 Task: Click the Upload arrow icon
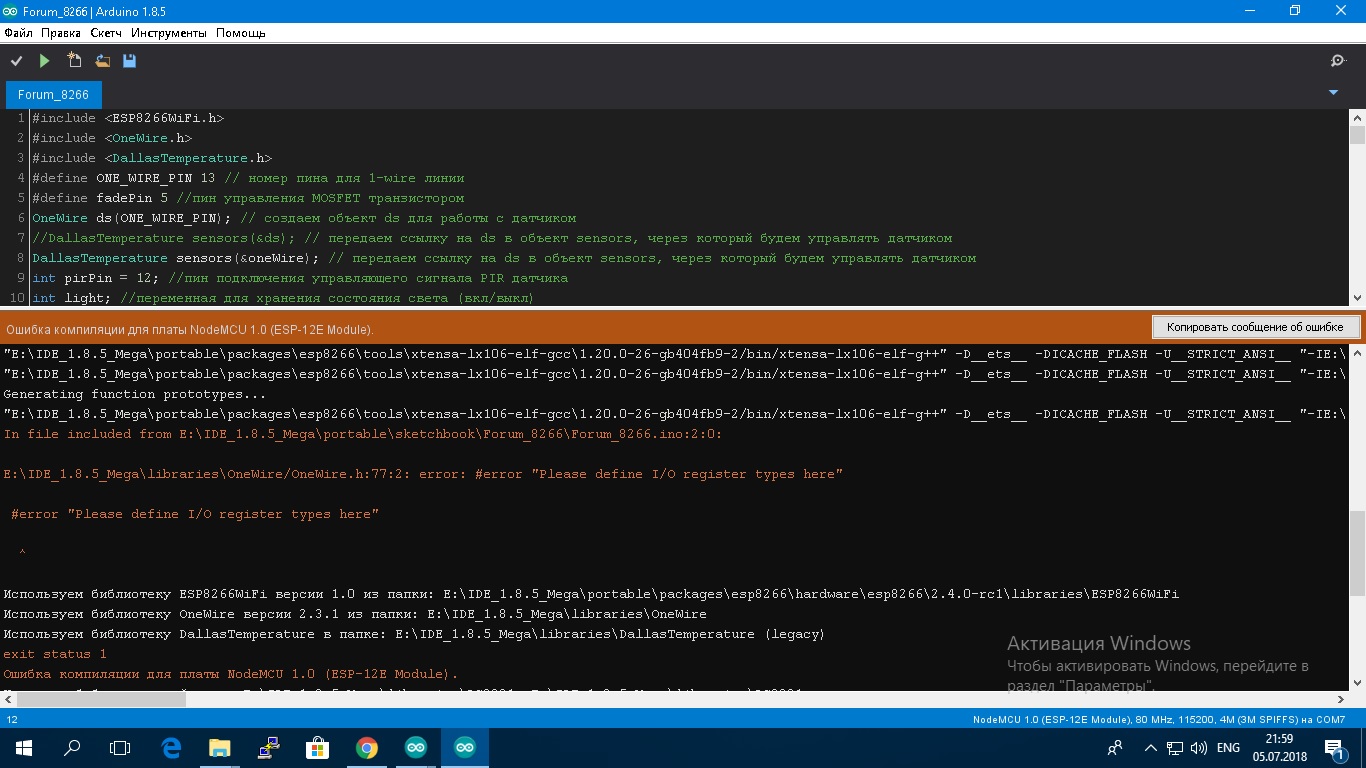point(44,61)
